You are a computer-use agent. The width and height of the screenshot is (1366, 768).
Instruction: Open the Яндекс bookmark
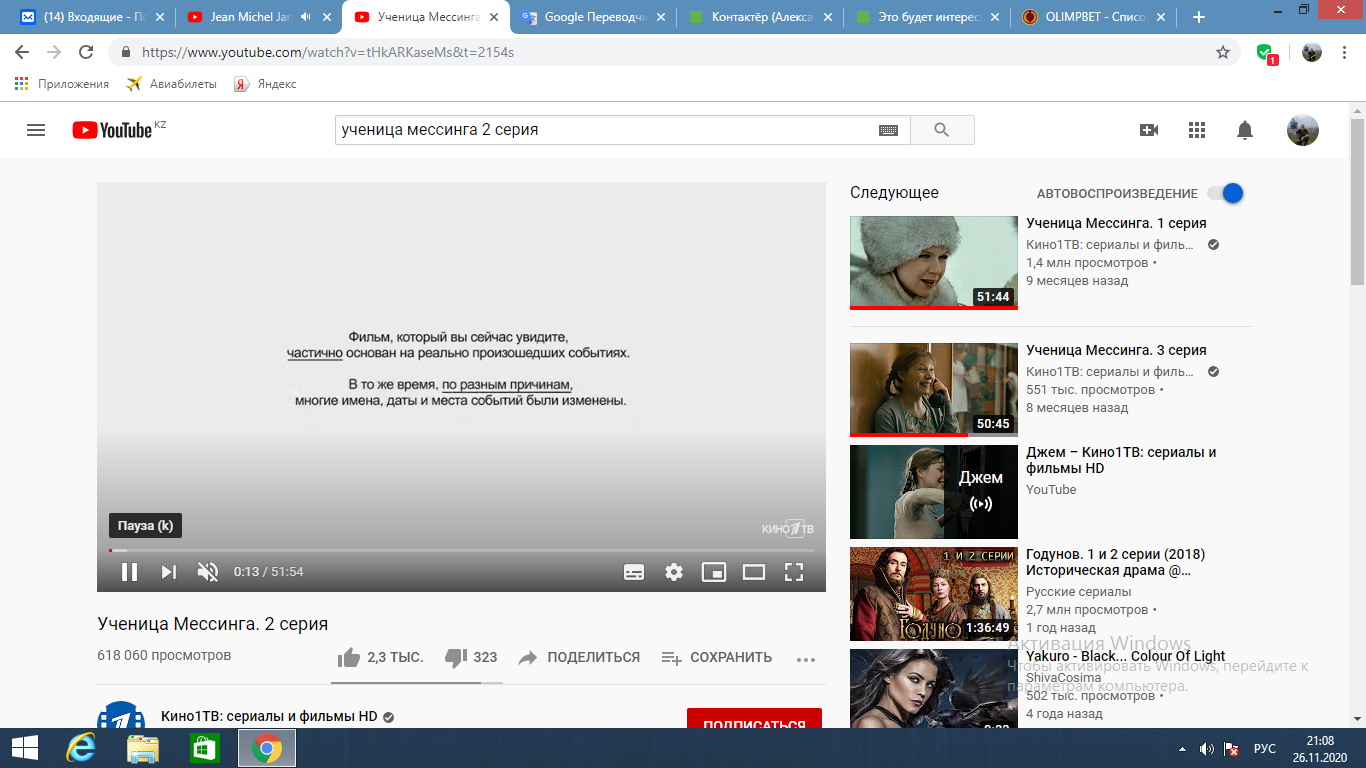265,84
